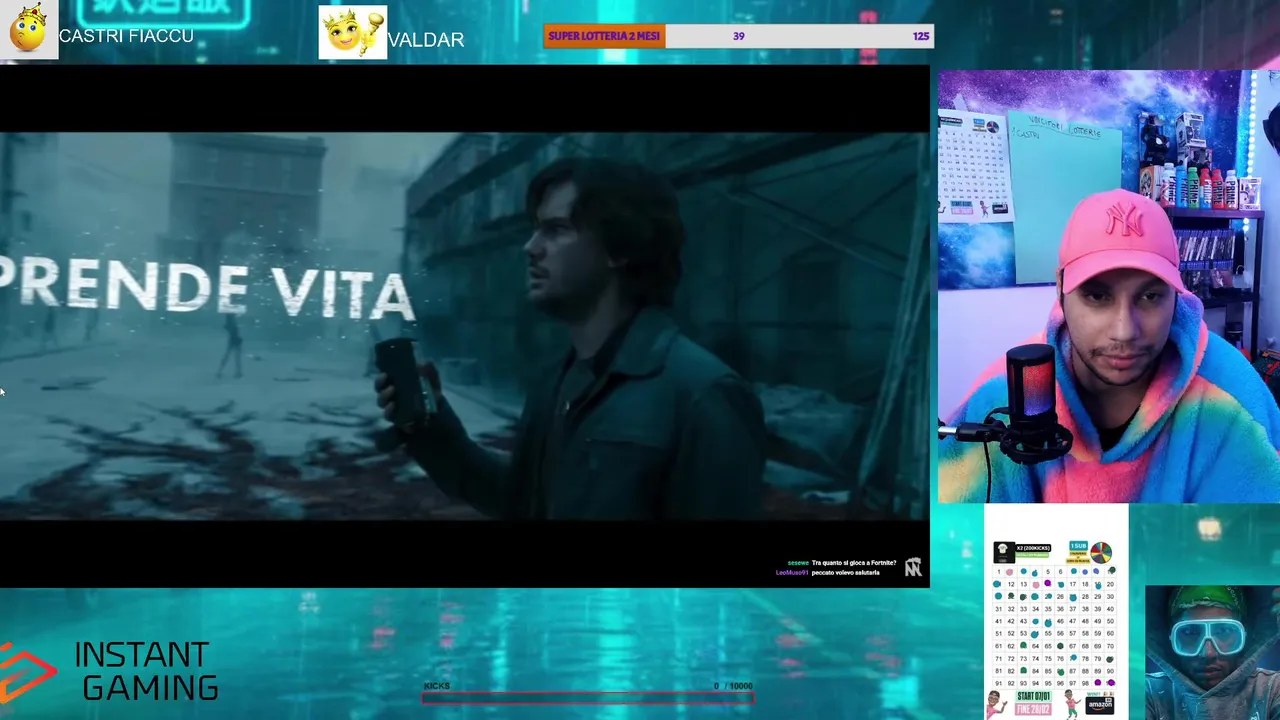
Task: Click the streamer webcam feed
Action: [x=1109, y=287]
